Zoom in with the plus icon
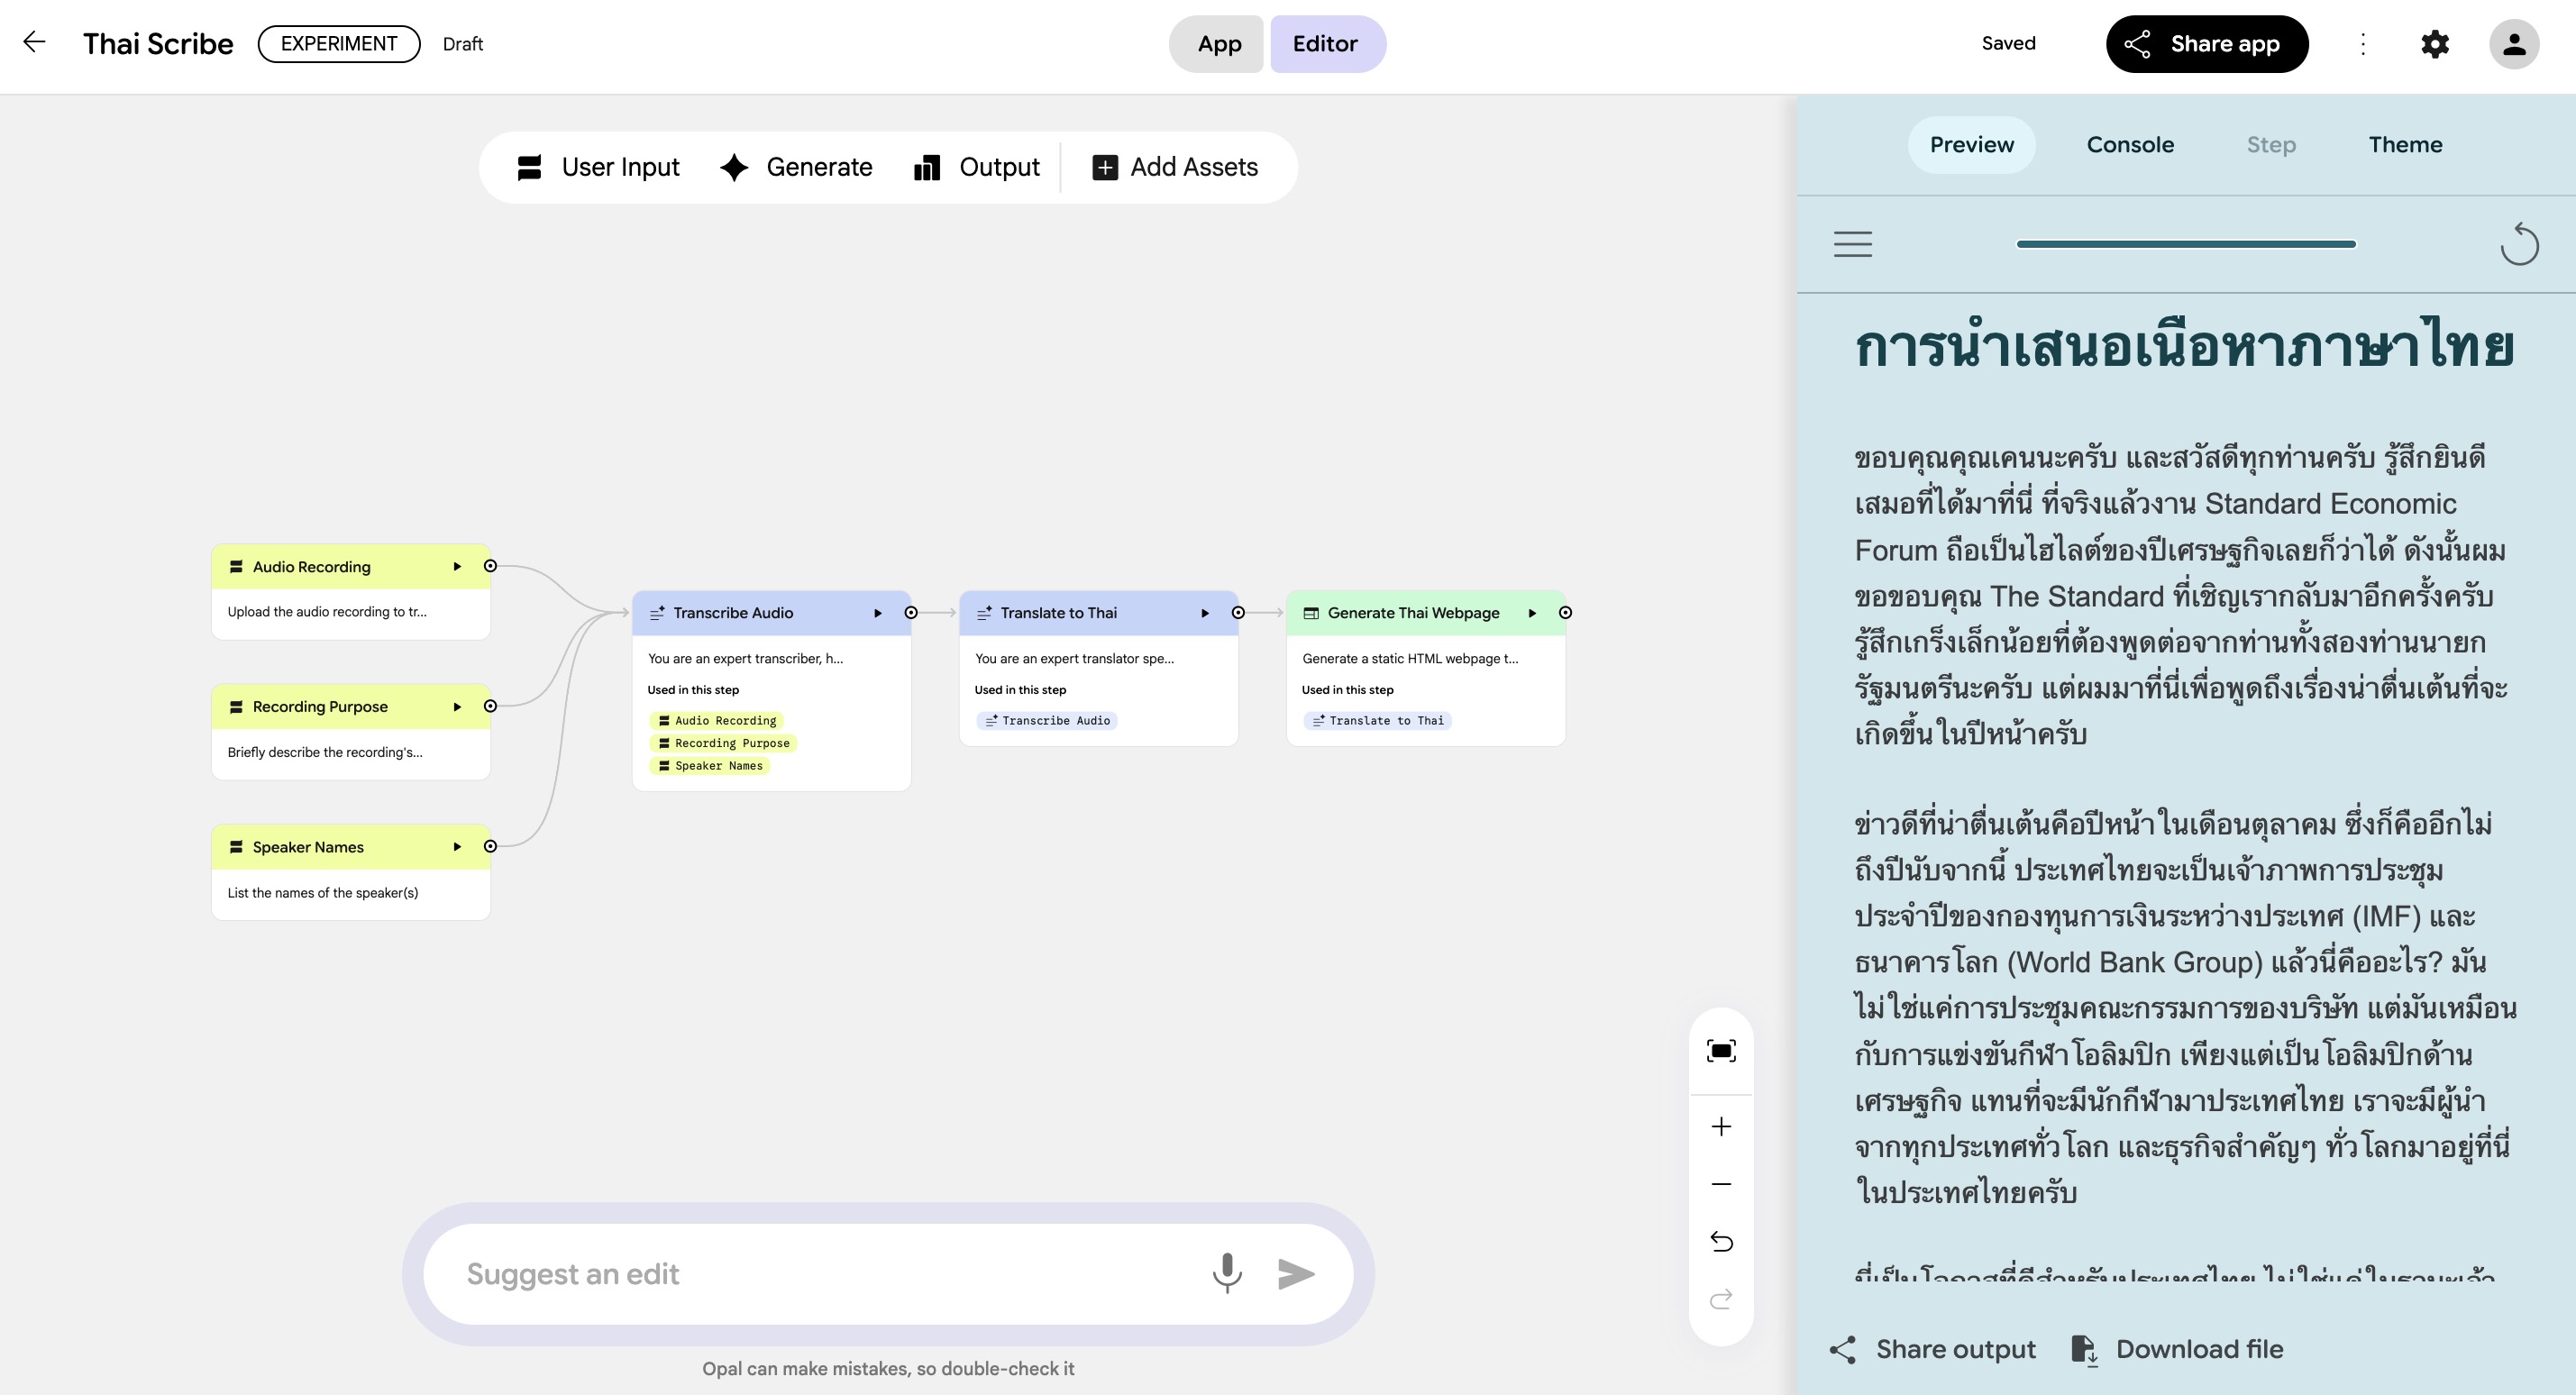This screenshot has width=2576, height=1395. click(1721, 1127)
